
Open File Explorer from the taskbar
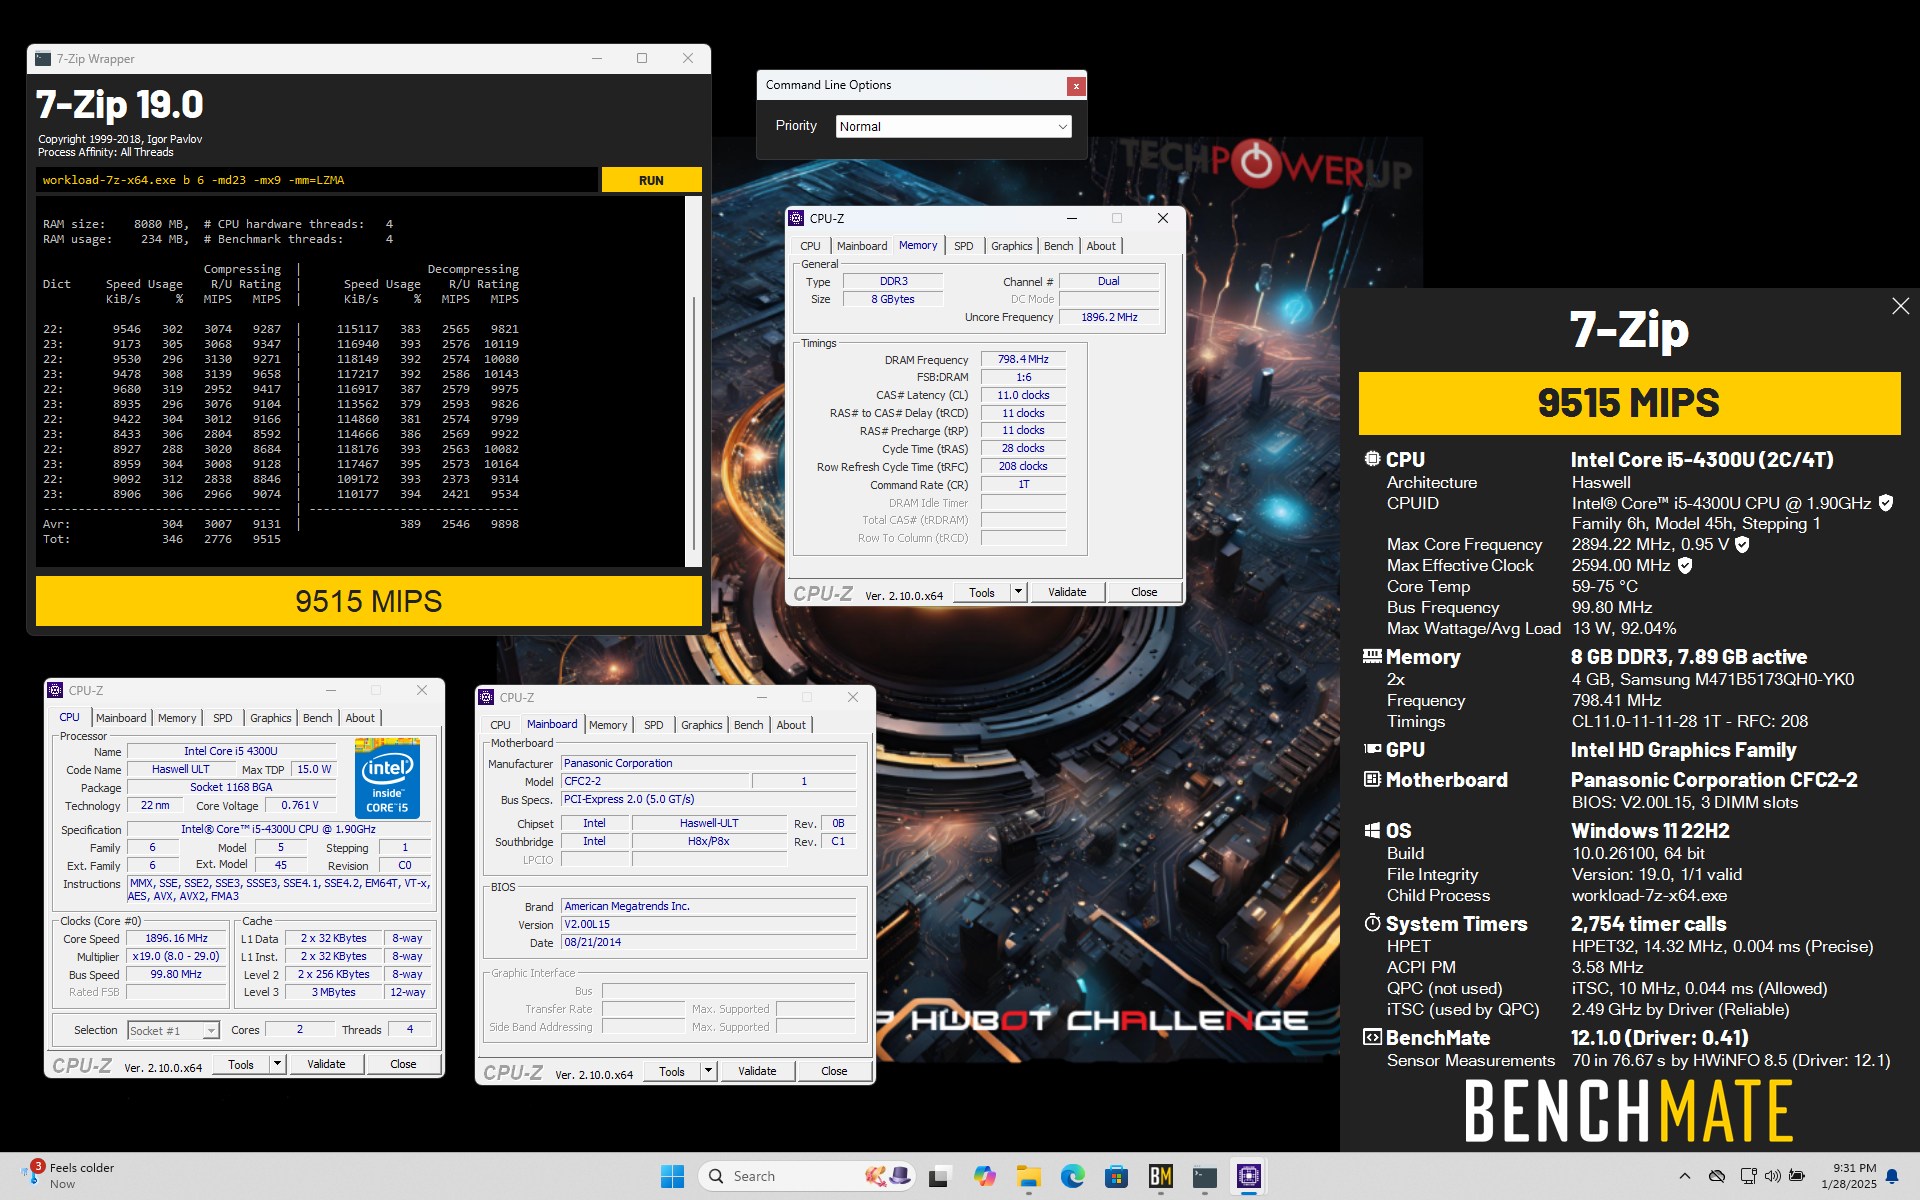coord(1028,1176)
